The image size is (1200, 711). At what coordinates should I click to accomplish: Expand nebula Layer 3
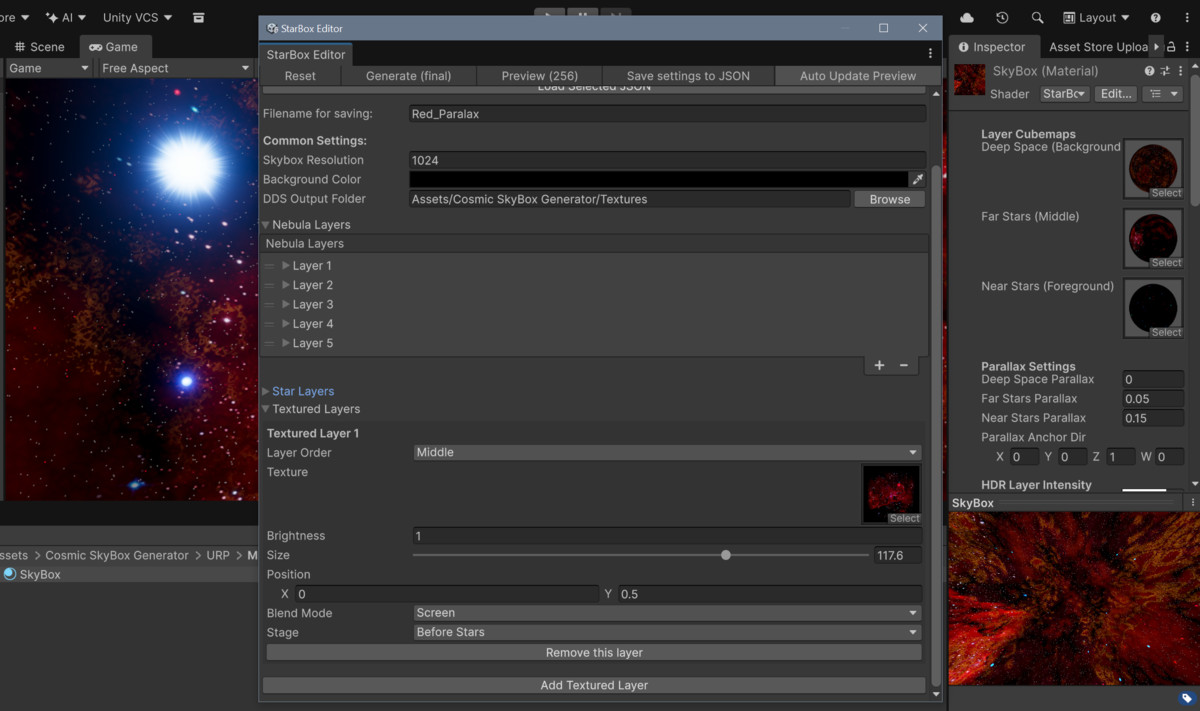286,304
